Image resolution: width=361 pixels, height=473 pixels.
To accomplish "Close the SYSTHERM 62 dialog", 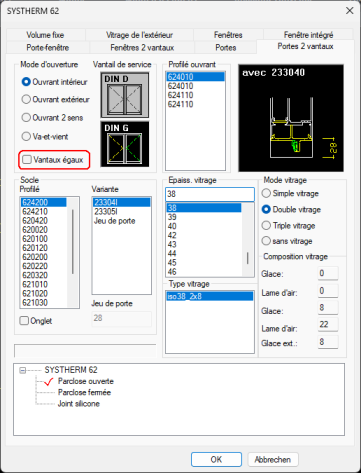I will [x=349, y=11].
